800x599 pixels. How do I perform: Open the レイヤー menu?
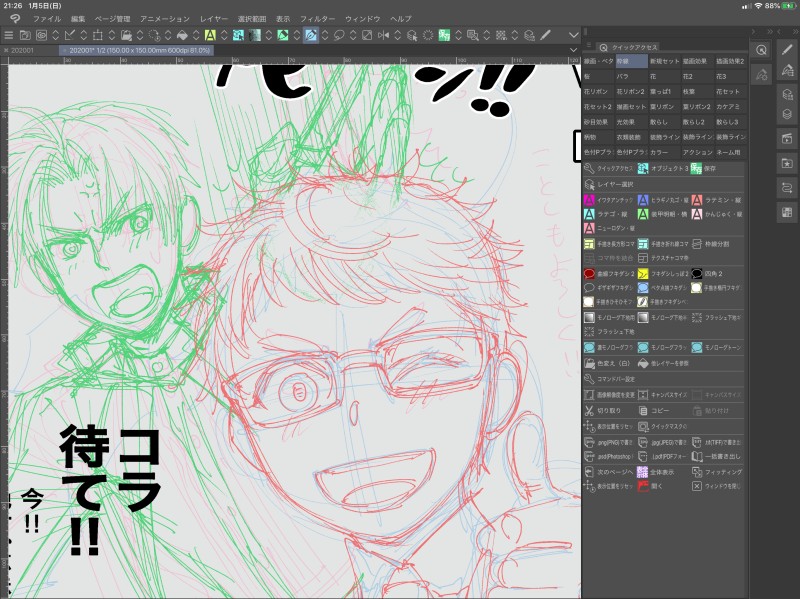coord(214,19)
